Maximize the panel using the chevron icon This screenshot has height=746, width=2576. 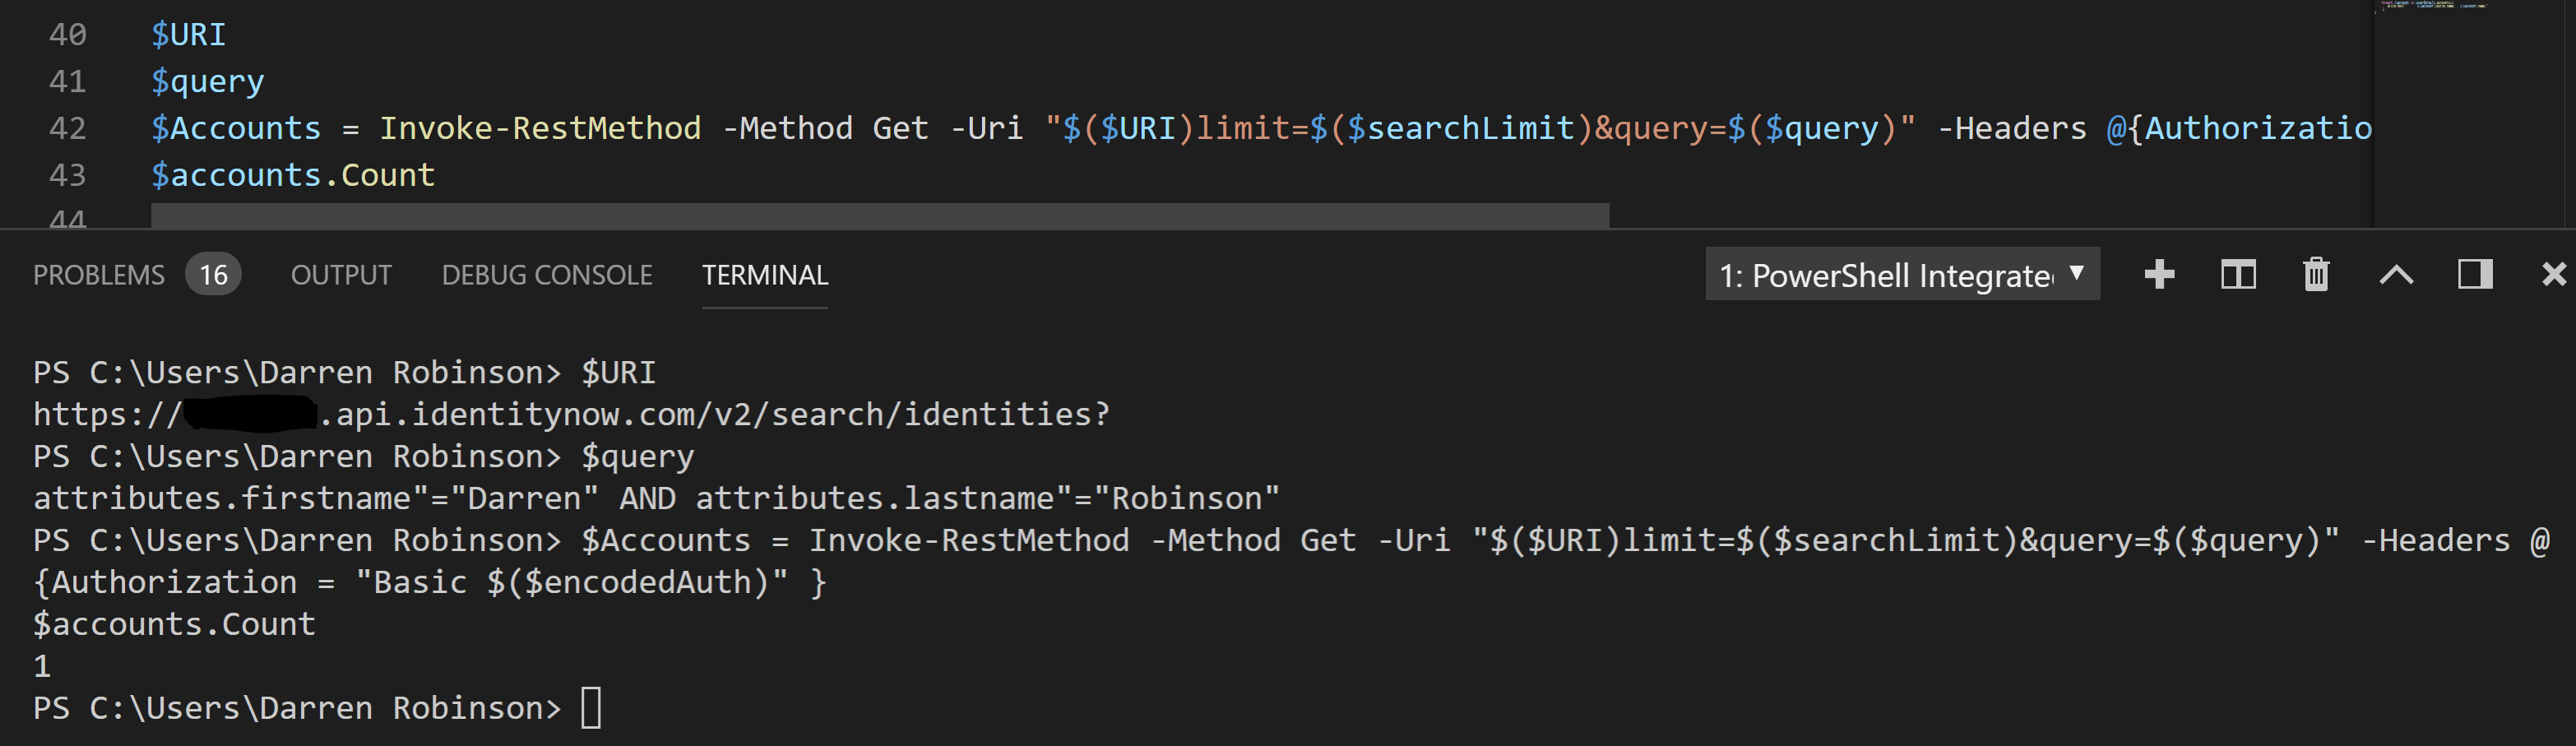click(x=2396, y=274)
